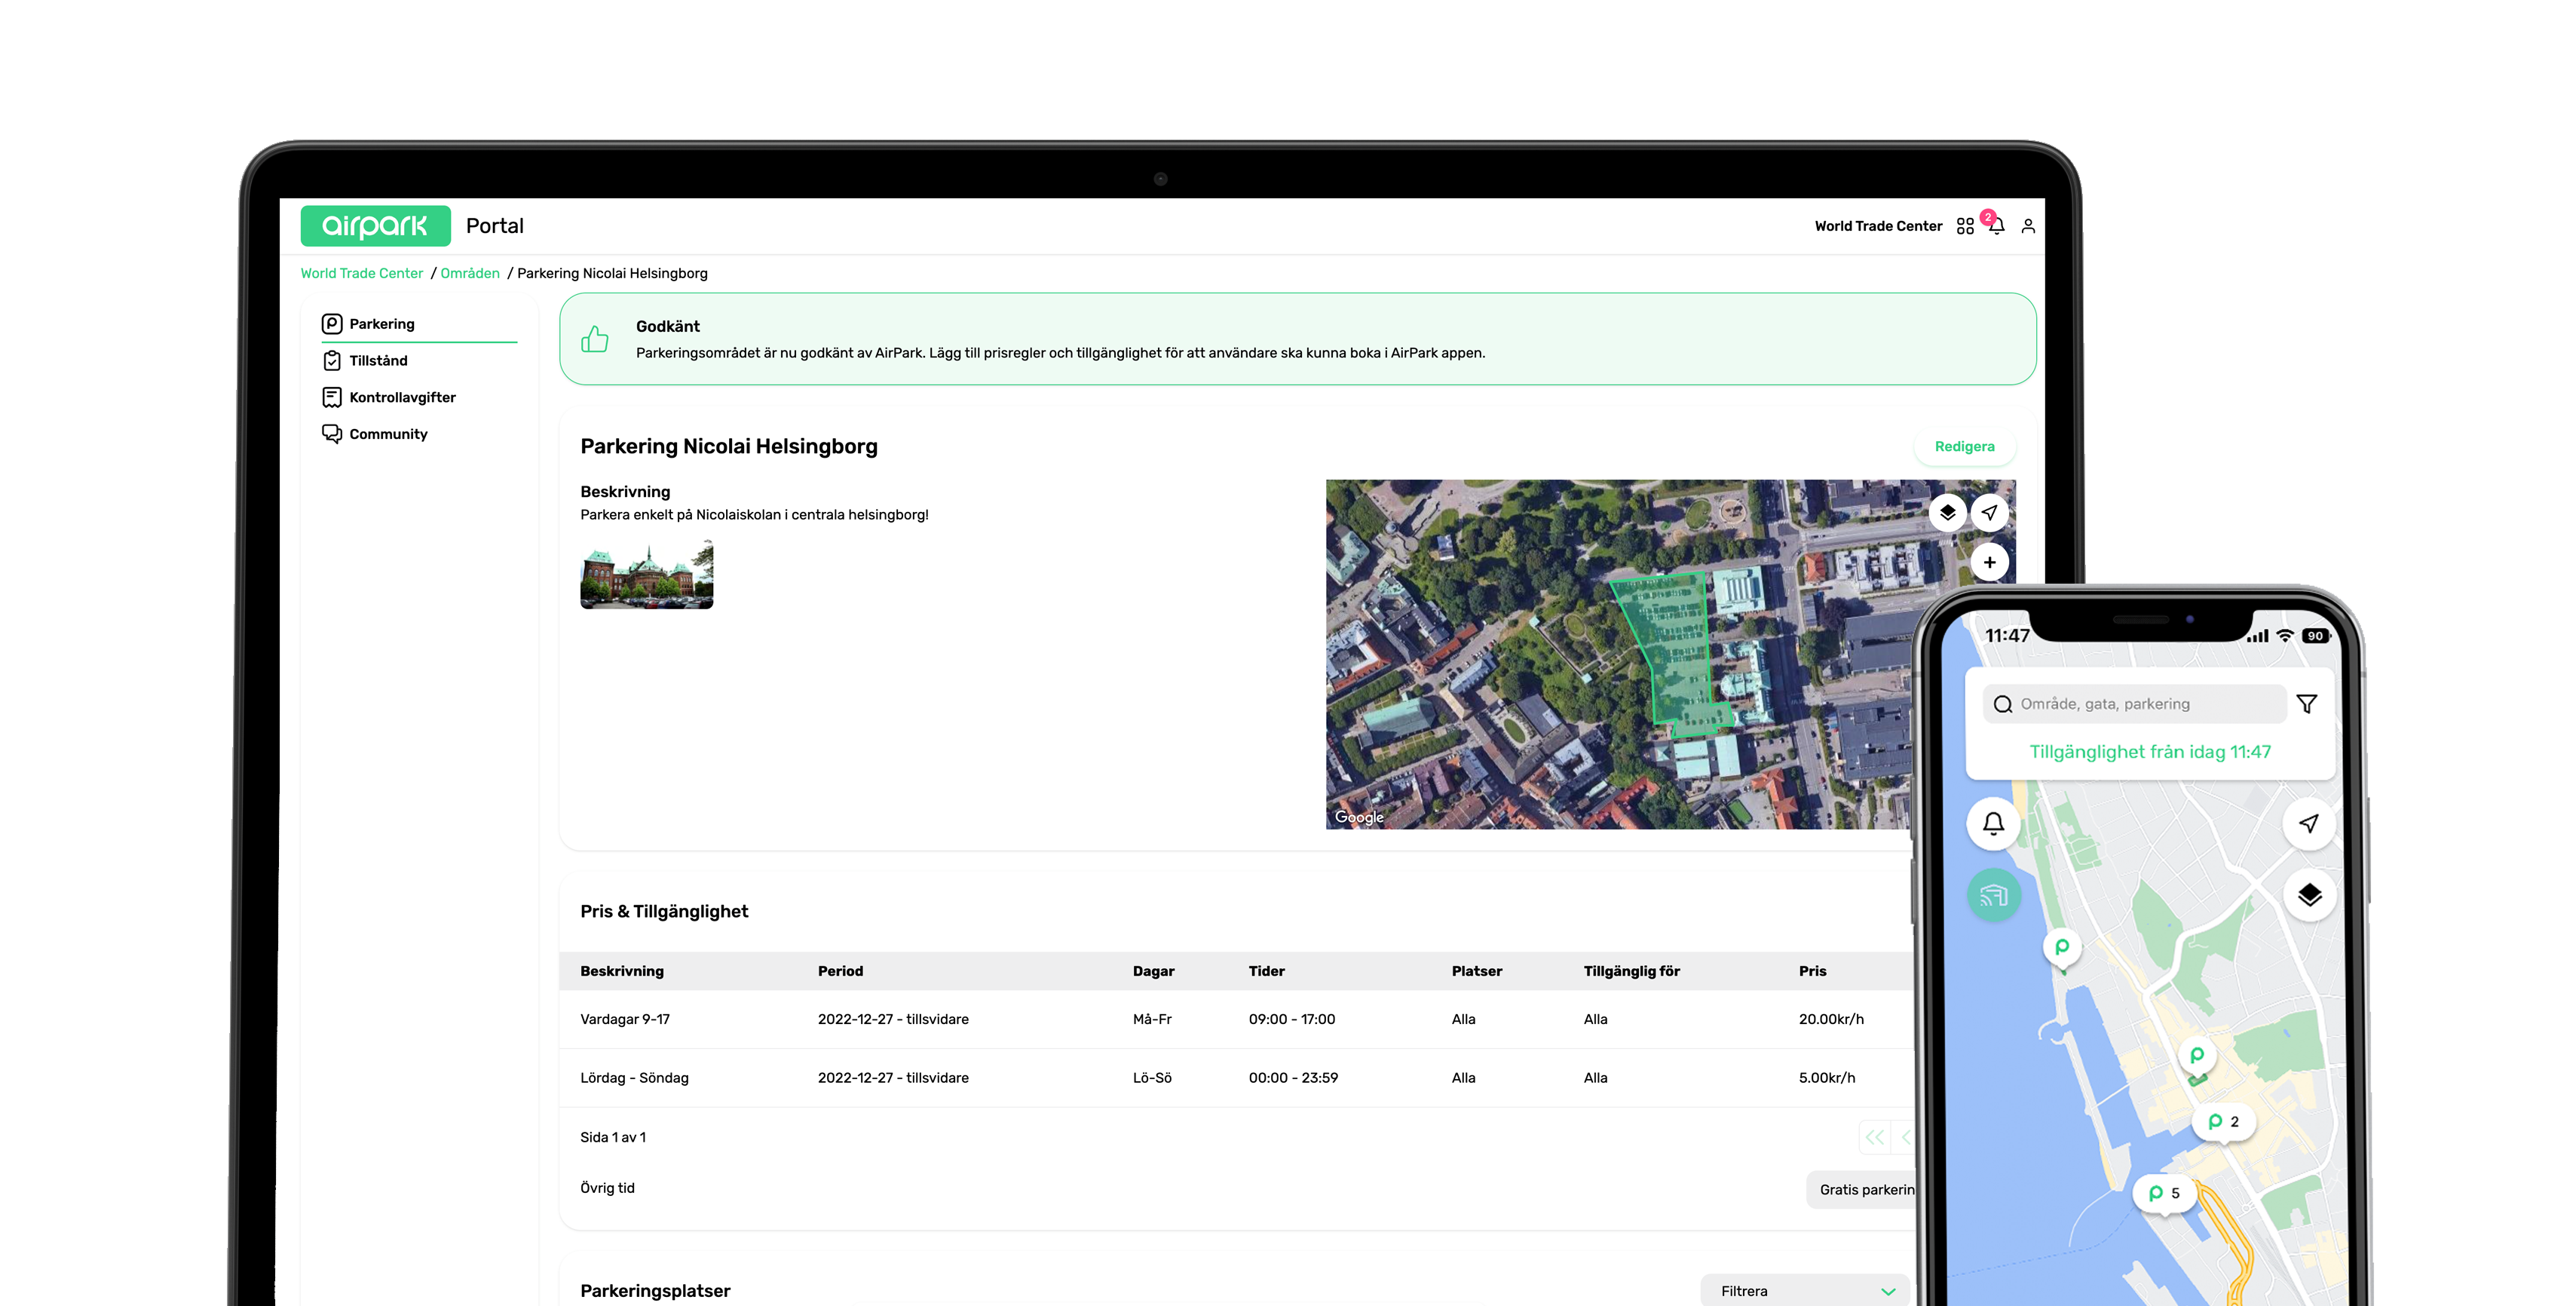Click the 5.00kr/h price cell

(1827, 1078)
